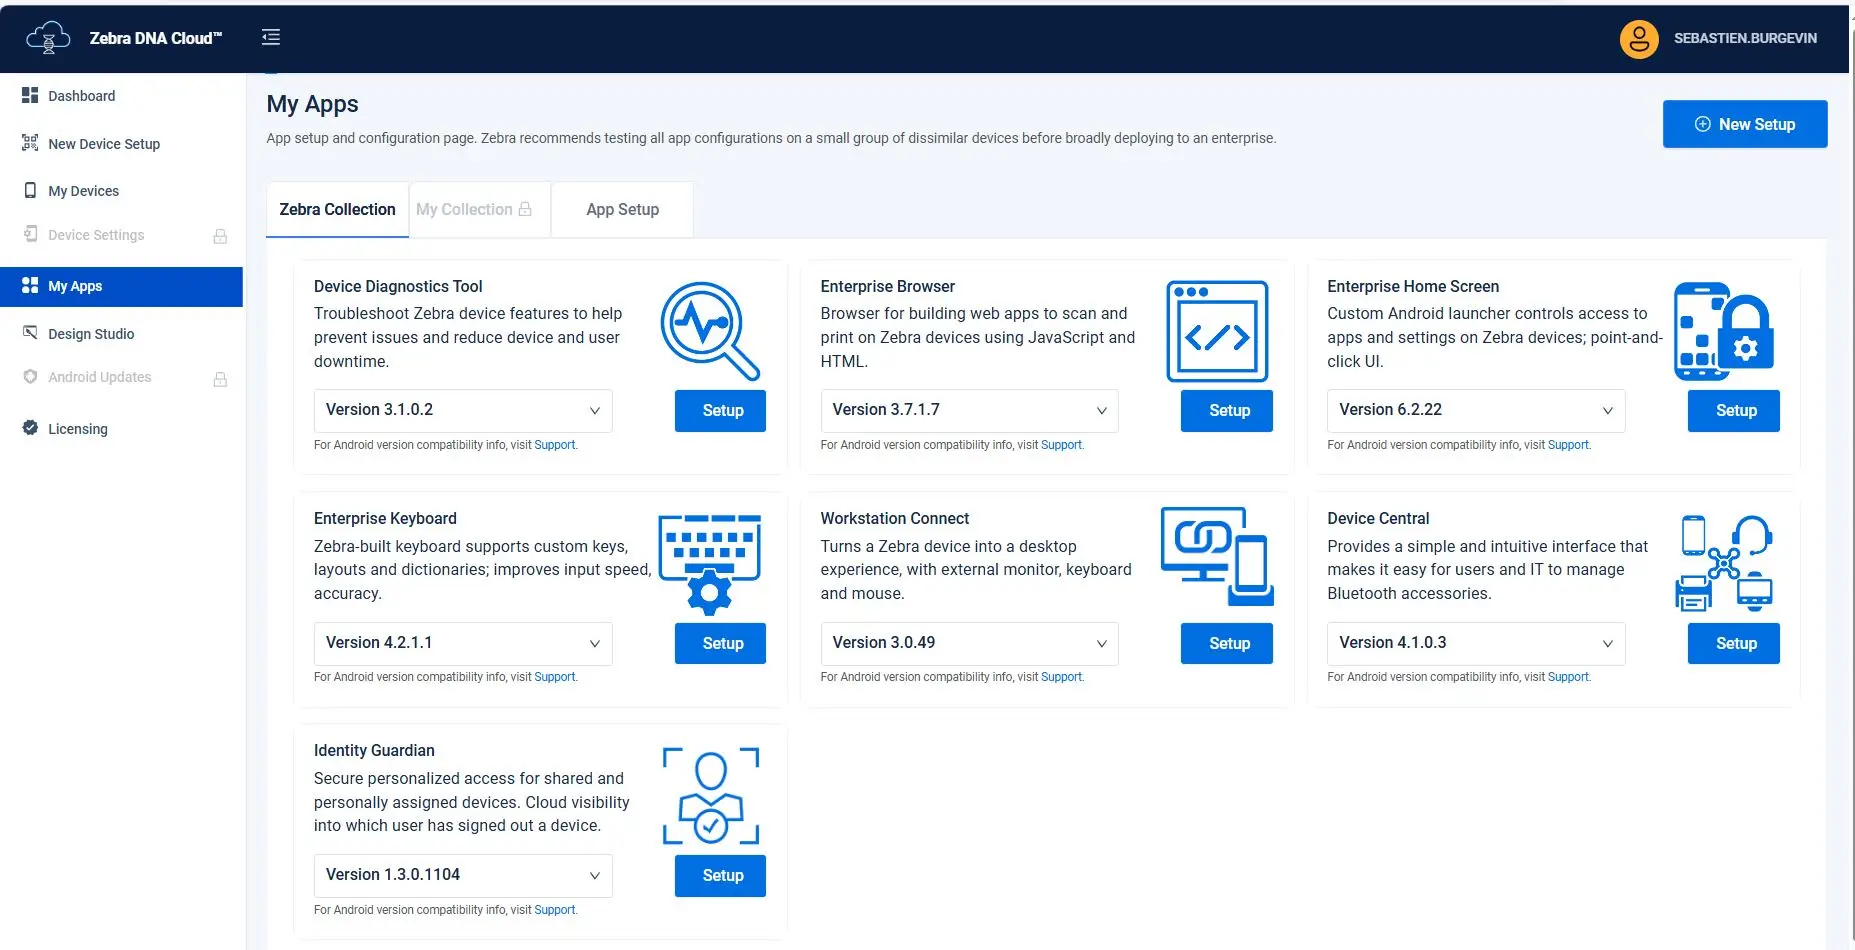Open Support link under Enterprise Home Screen

pyautogui.click(x=1568, y=445)
